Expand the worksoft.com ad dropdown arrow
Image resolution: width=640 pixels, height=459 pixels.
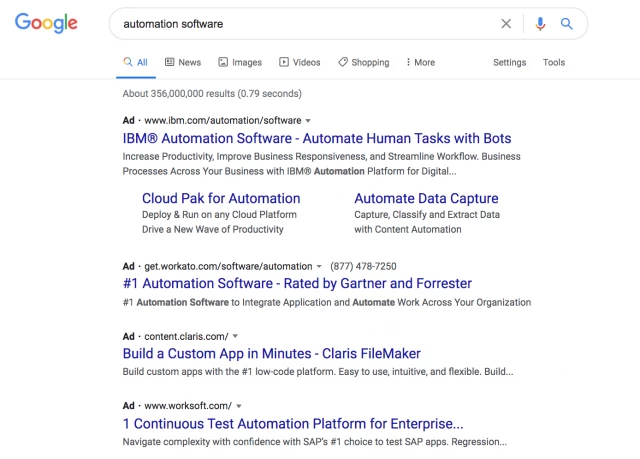pyautogui.click(x=239, y=406)
